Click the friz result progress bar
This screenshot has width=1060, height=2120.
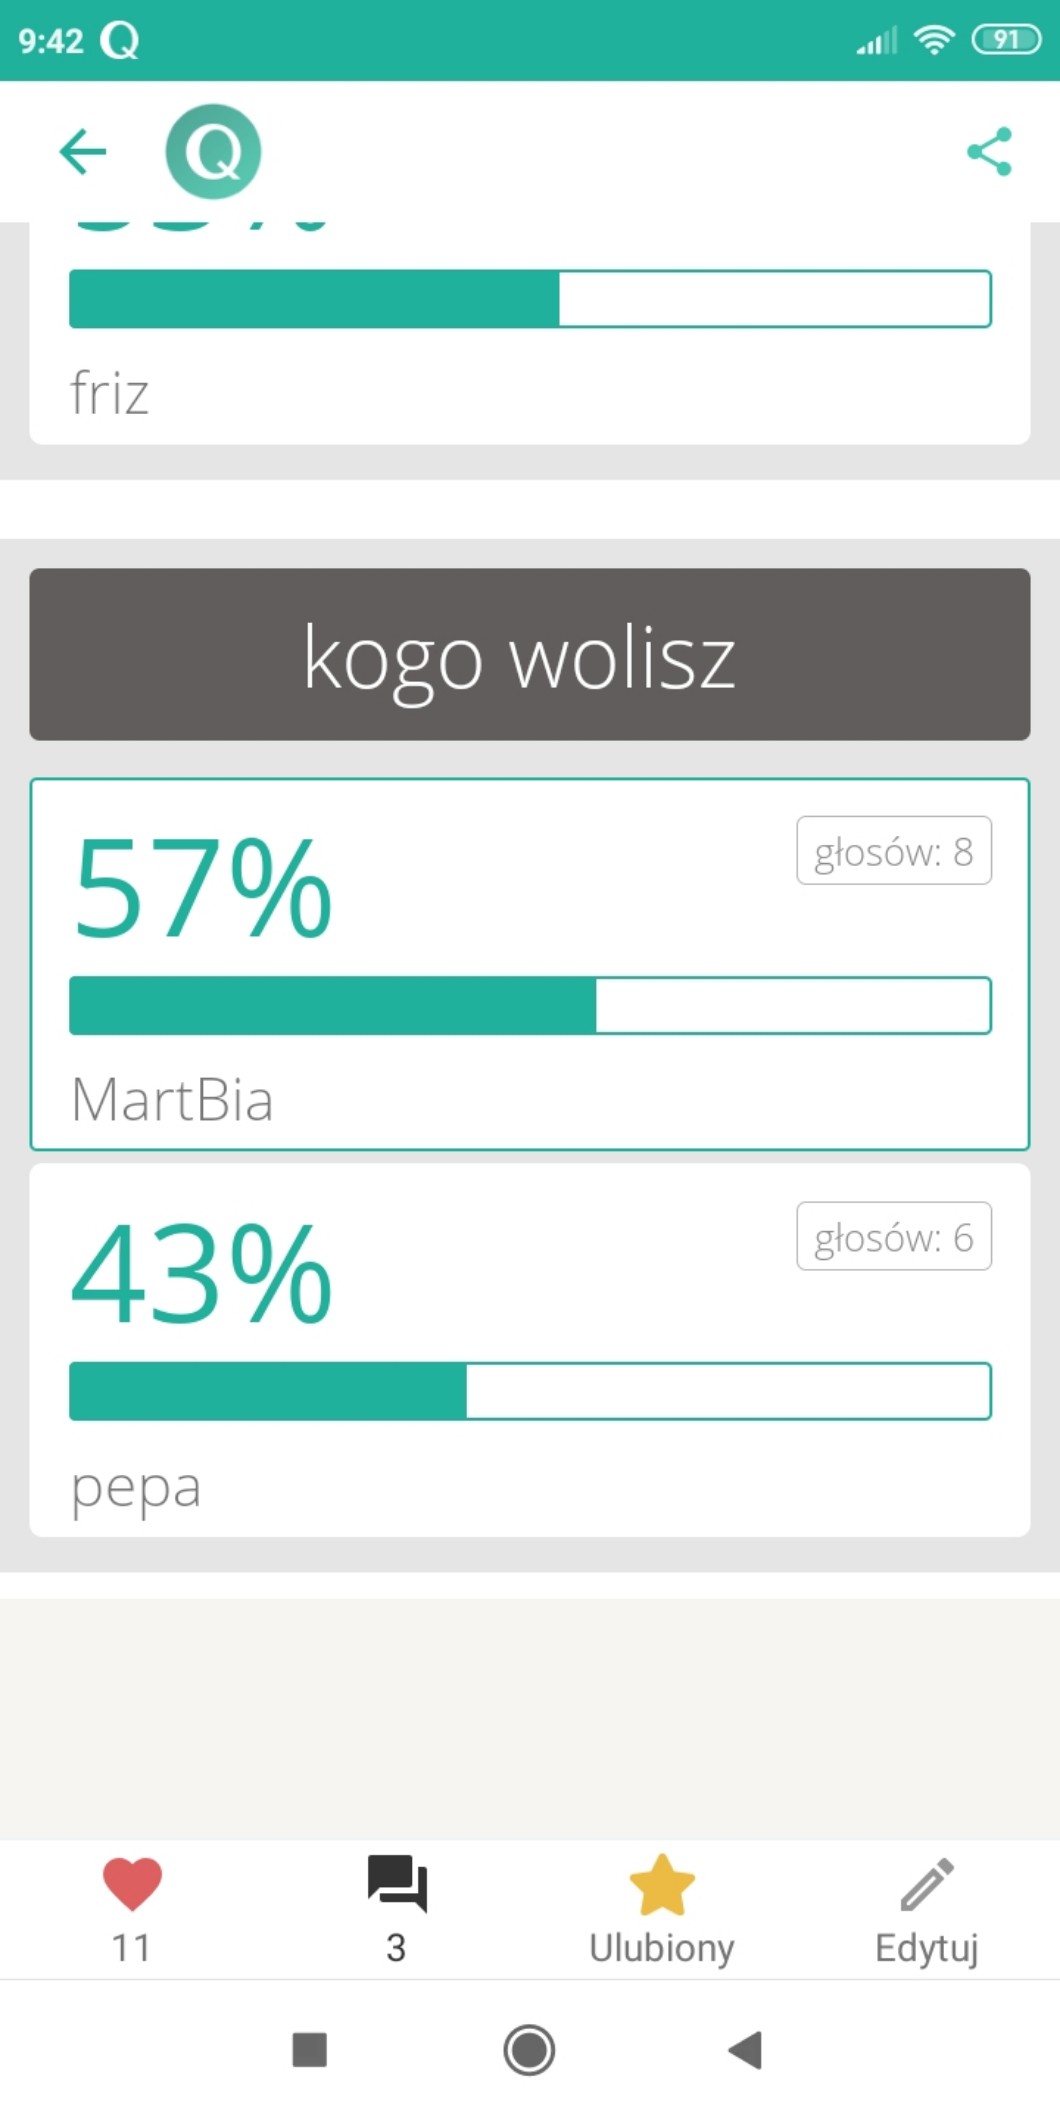pyautogui.click(x=530, y=299)
